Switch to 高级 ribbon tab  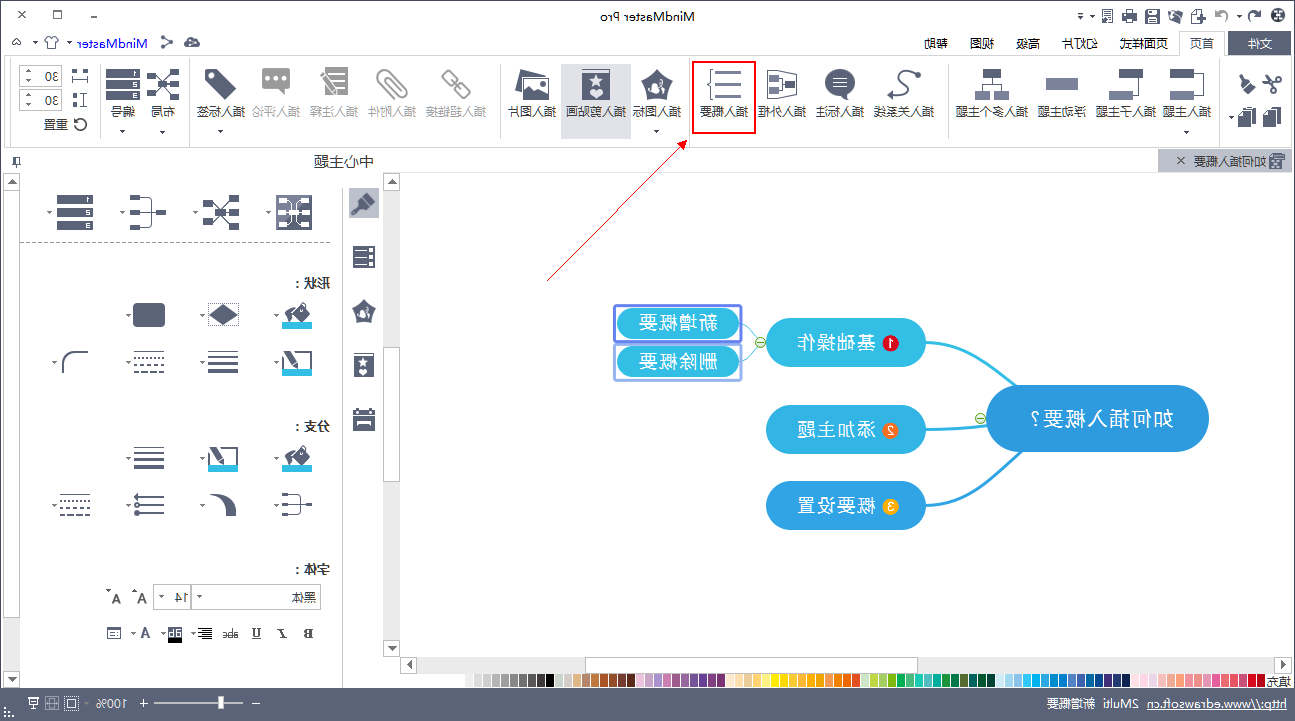coord(1027,43)
